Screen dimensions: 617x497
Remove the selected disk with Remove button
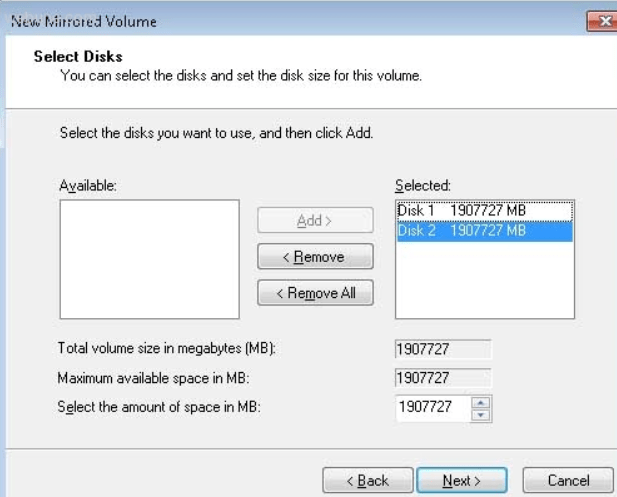pos(315,257)
